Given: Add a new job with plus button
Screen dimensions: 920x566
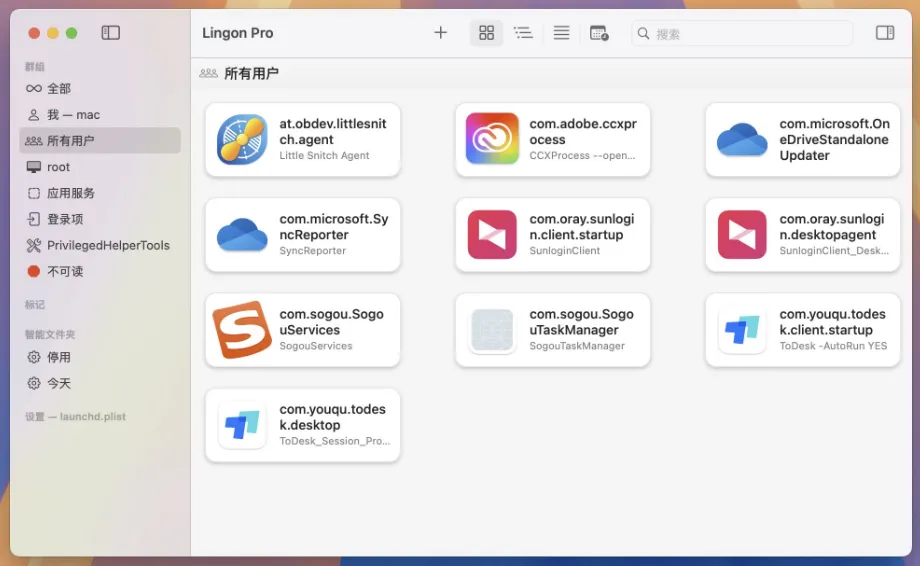Looking at the screenshot, I should click(440, 33).
